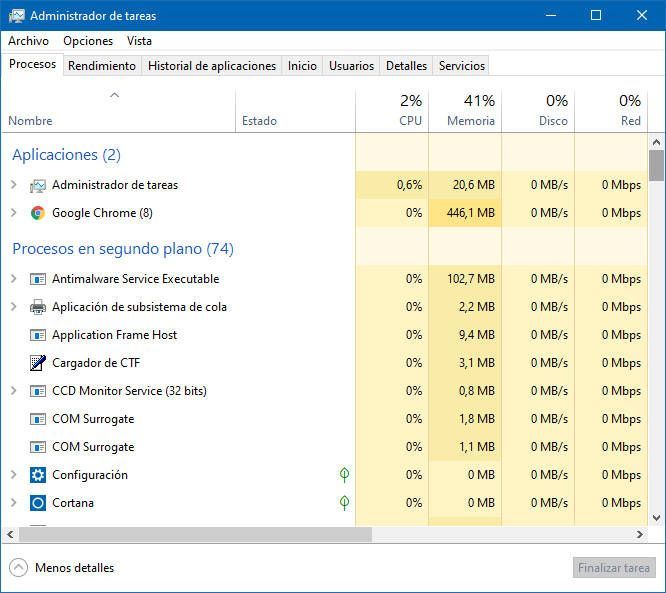The image size is (666, 593).
Task: Click the Application Frame Host icon
Action: tap(37, 335)
